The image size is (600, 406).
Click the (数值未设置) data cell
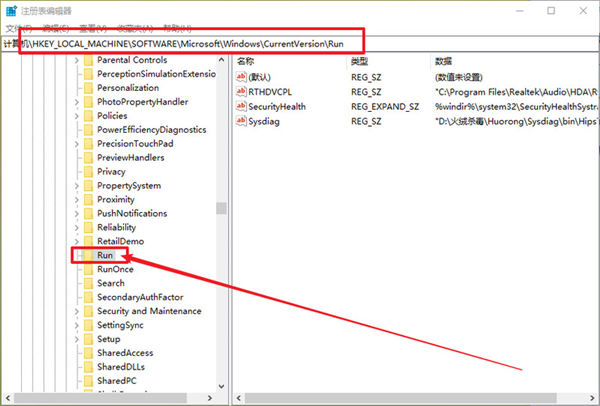tap(458, 77)
